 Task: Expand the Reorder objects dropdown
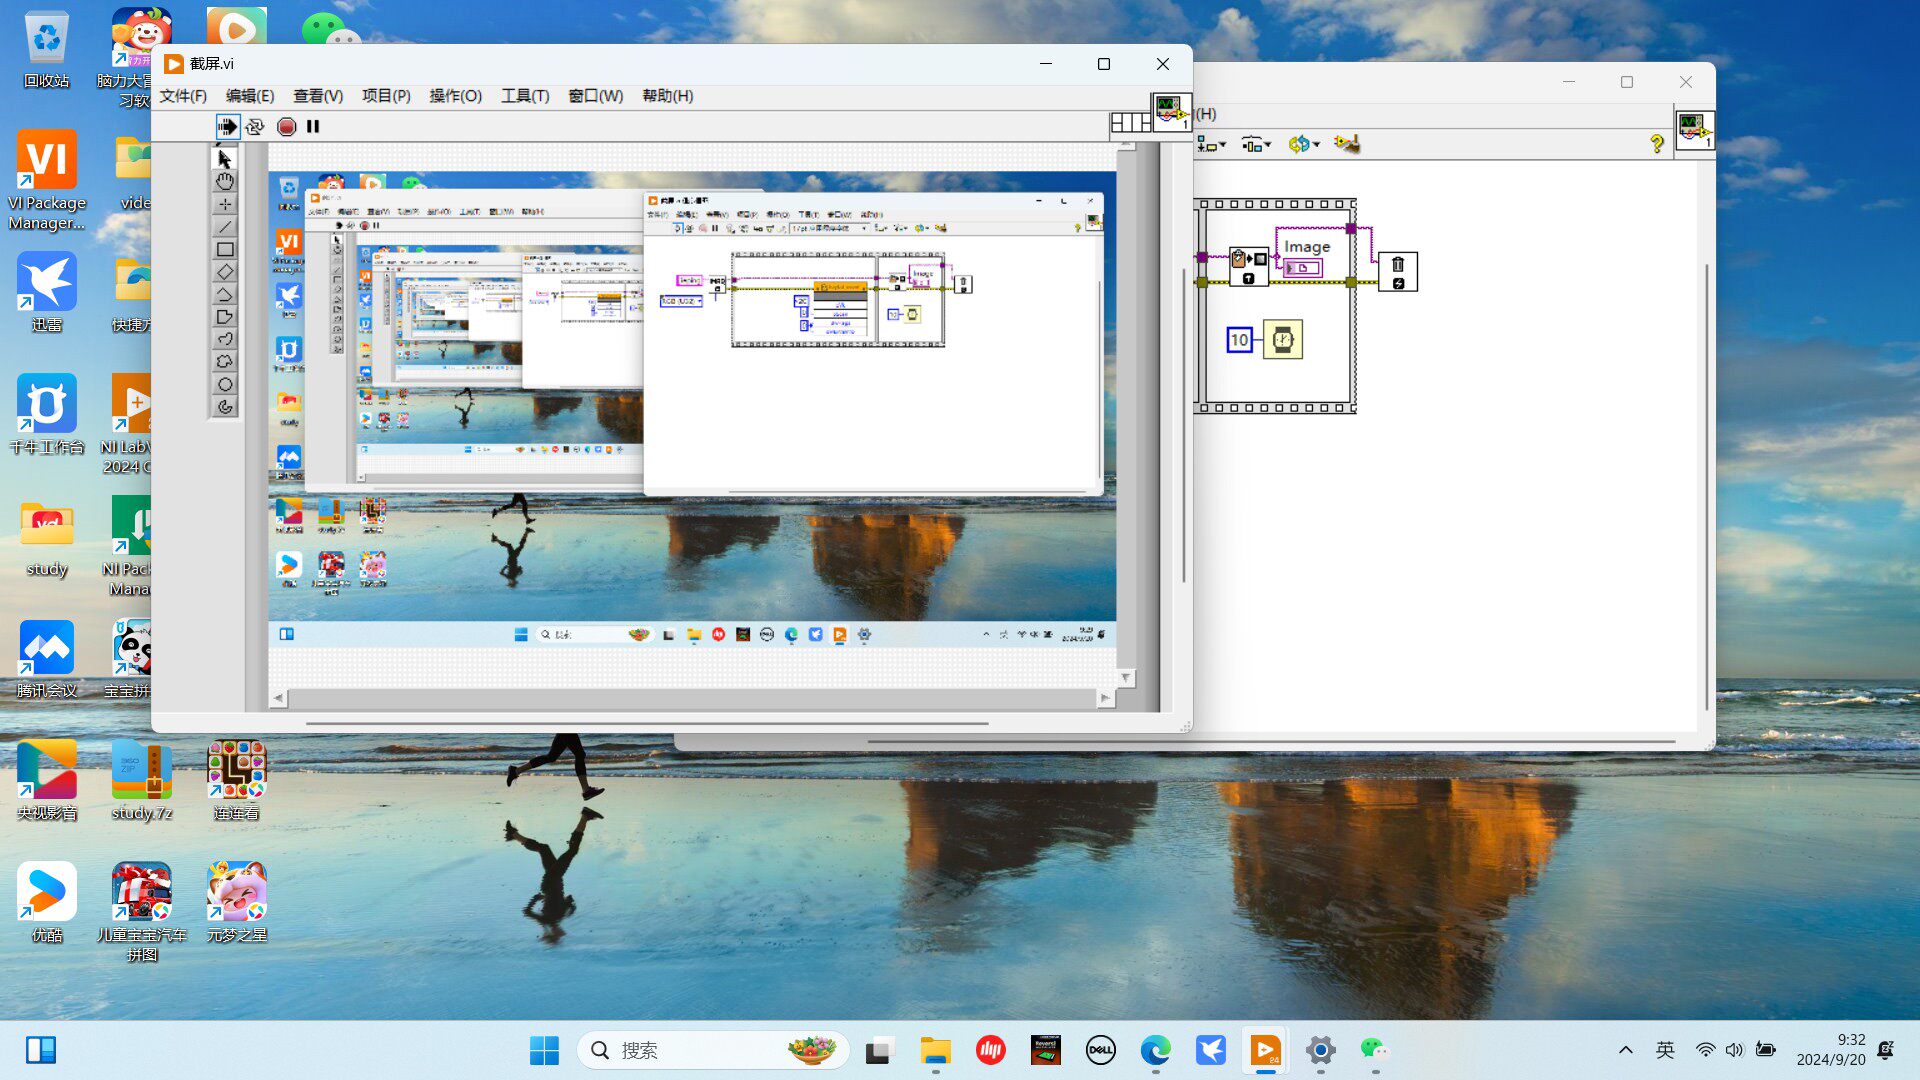point(1303,145)
